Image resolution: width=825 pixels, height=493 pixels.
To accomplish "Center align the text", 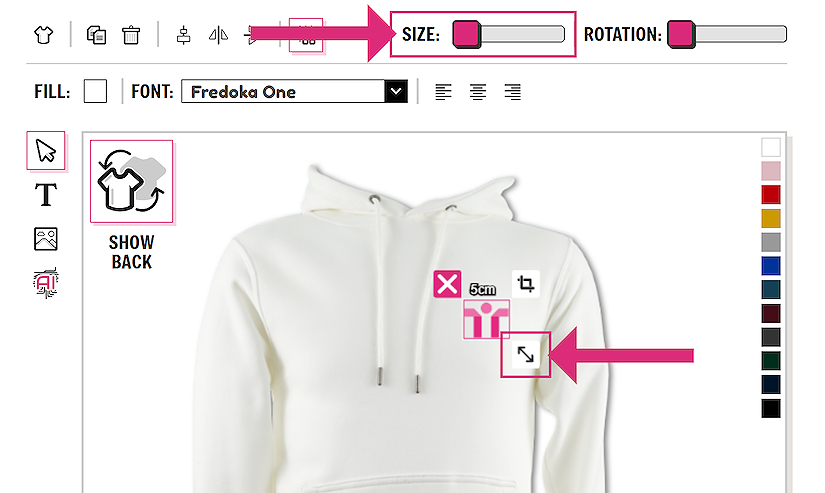I will tap(478, 92).
